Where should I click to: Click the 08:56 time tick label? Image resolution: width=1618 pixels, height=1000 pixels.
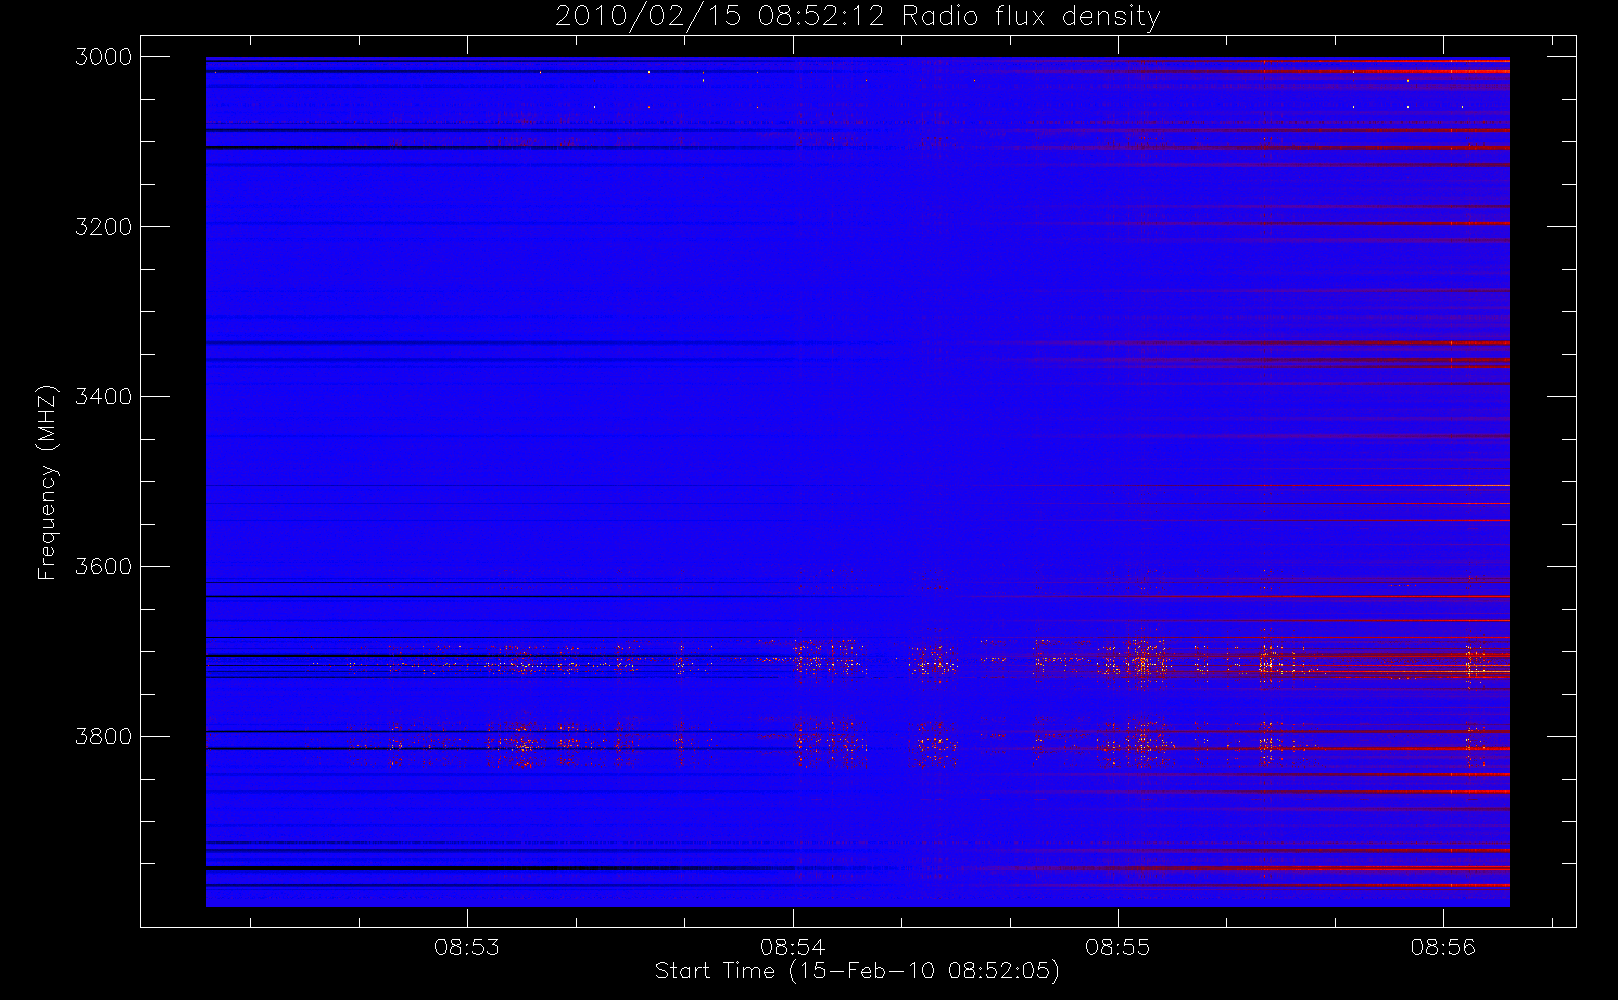click(1443, 947)
